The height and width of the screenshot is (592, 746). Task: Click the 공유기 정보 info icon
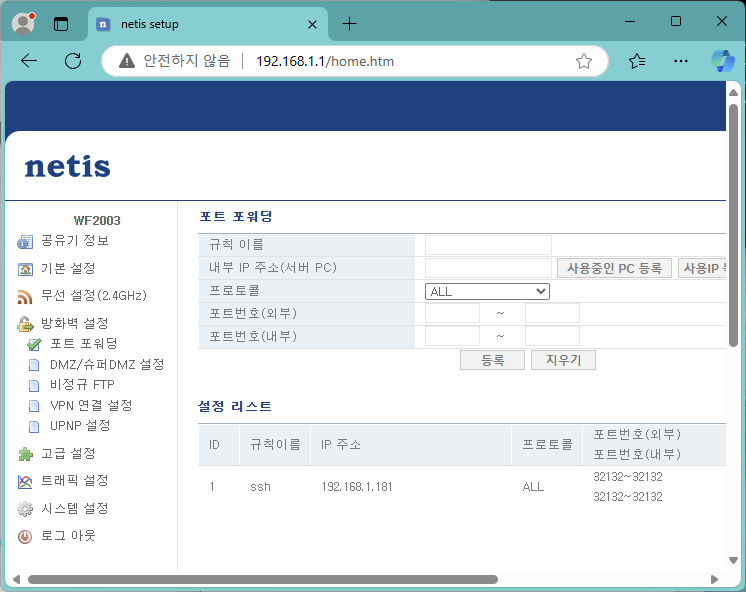26,242
